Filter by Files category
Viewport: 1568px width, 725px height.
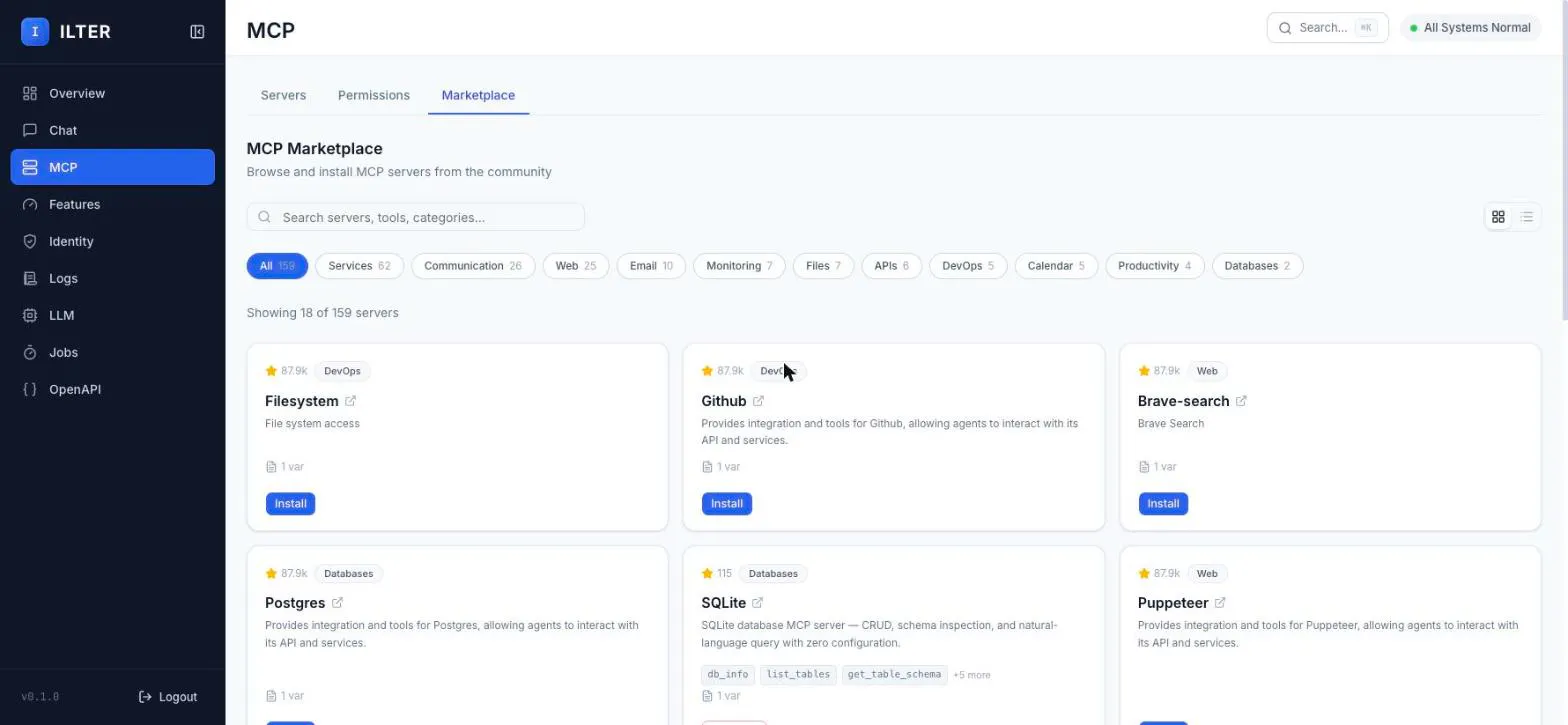point(823,266)
